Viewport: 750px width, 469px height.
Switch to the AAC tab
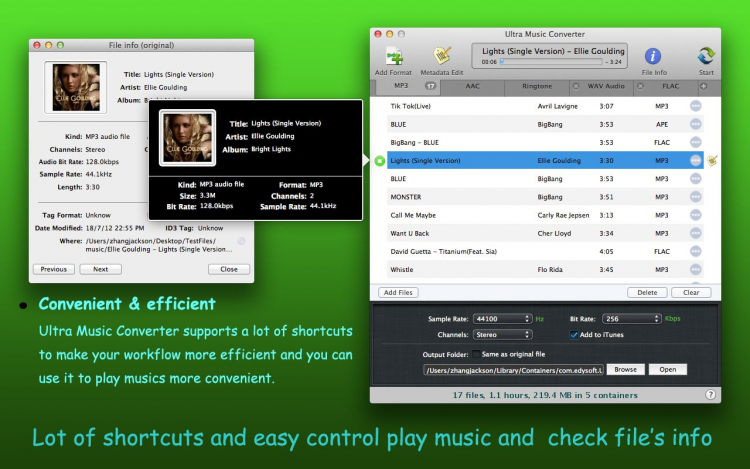click(x=473, y=87)
